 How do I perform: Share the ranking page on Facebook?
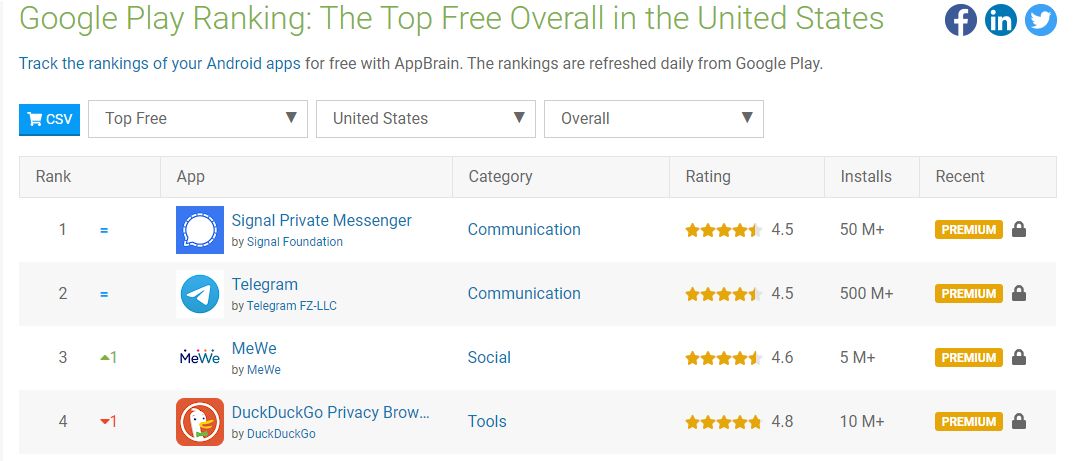click(961, 21)
